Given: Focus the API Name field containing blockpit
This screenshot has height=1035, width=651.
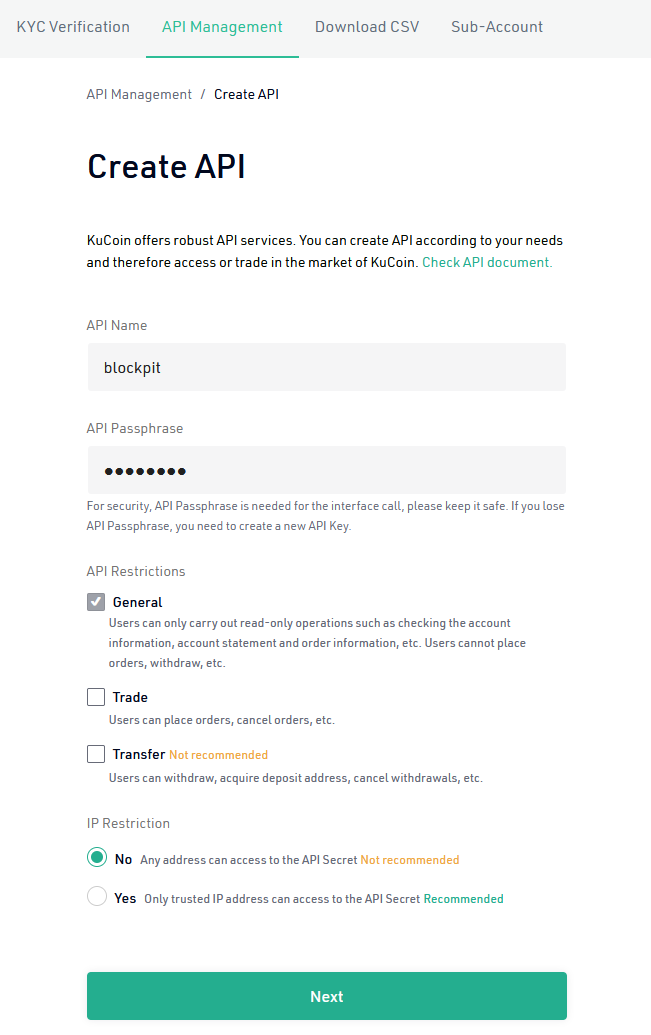Looking at the screenshot, I should click(x=327, y=367).
